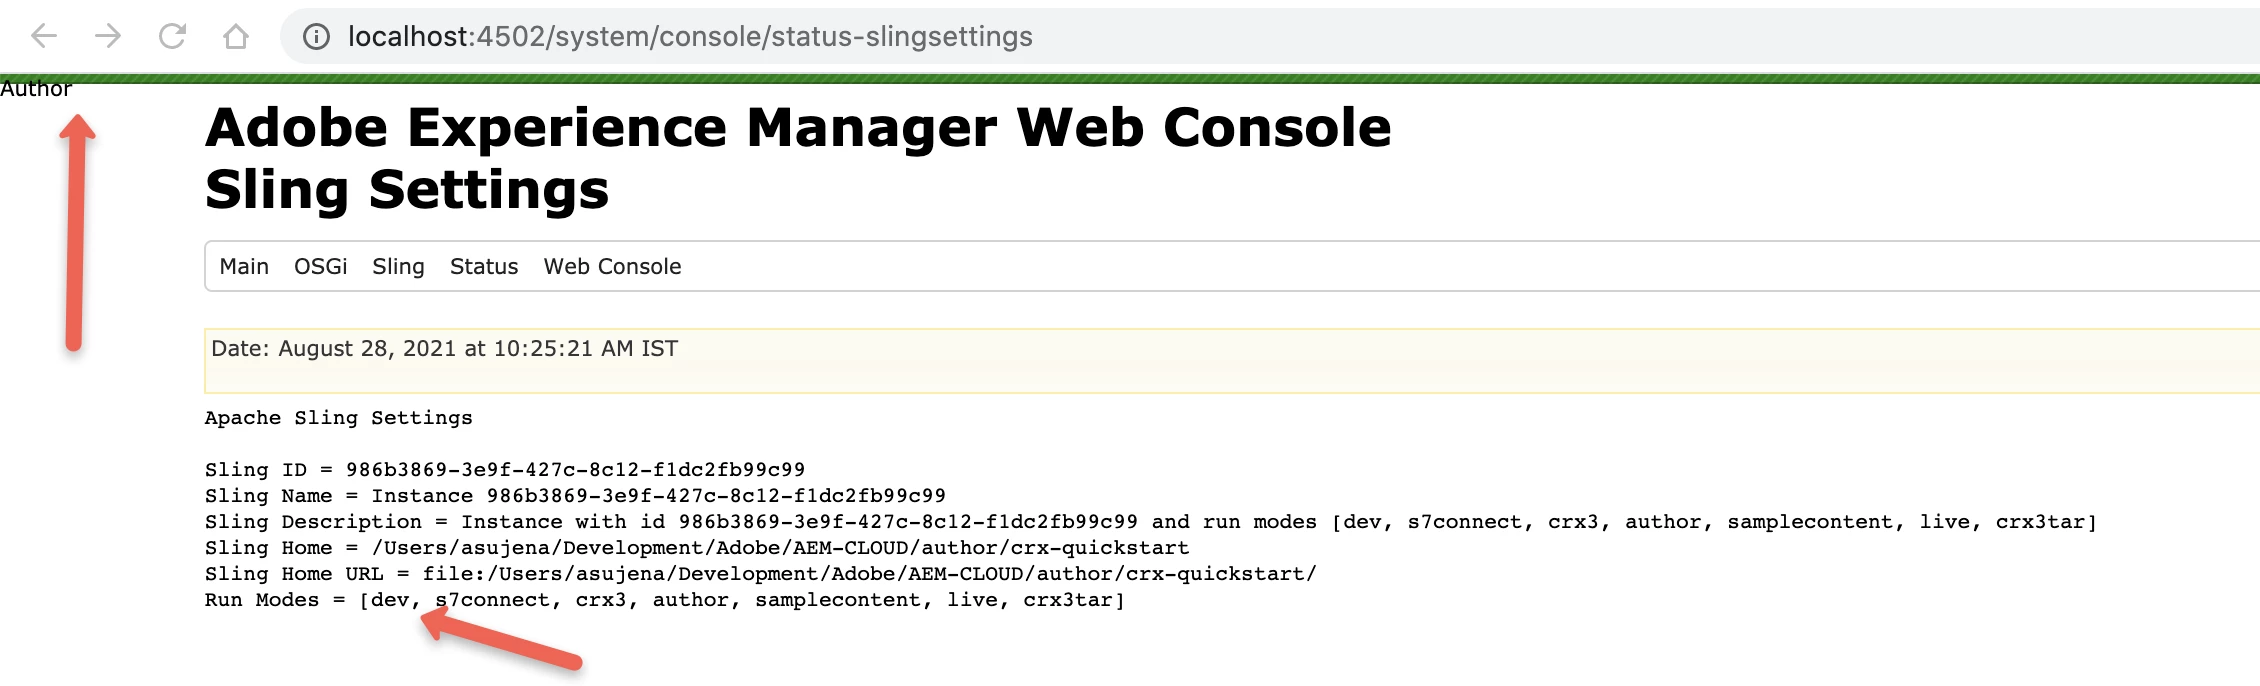Viewport: 2260px width, 686px height.
Task: Open the Web Console menu
Action: (612, 266)
